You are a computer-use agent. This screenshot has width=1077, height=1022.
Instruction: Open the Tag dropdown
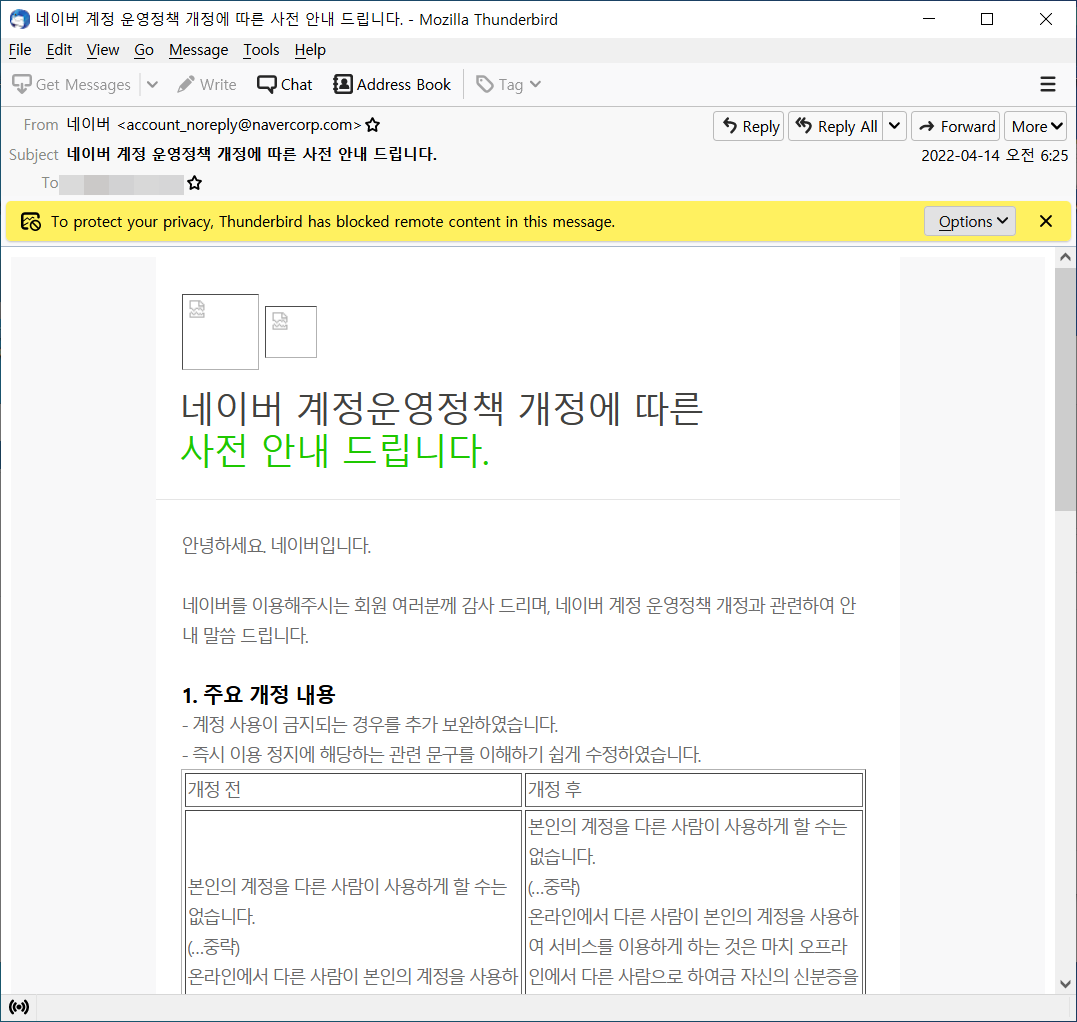[509, 84]
